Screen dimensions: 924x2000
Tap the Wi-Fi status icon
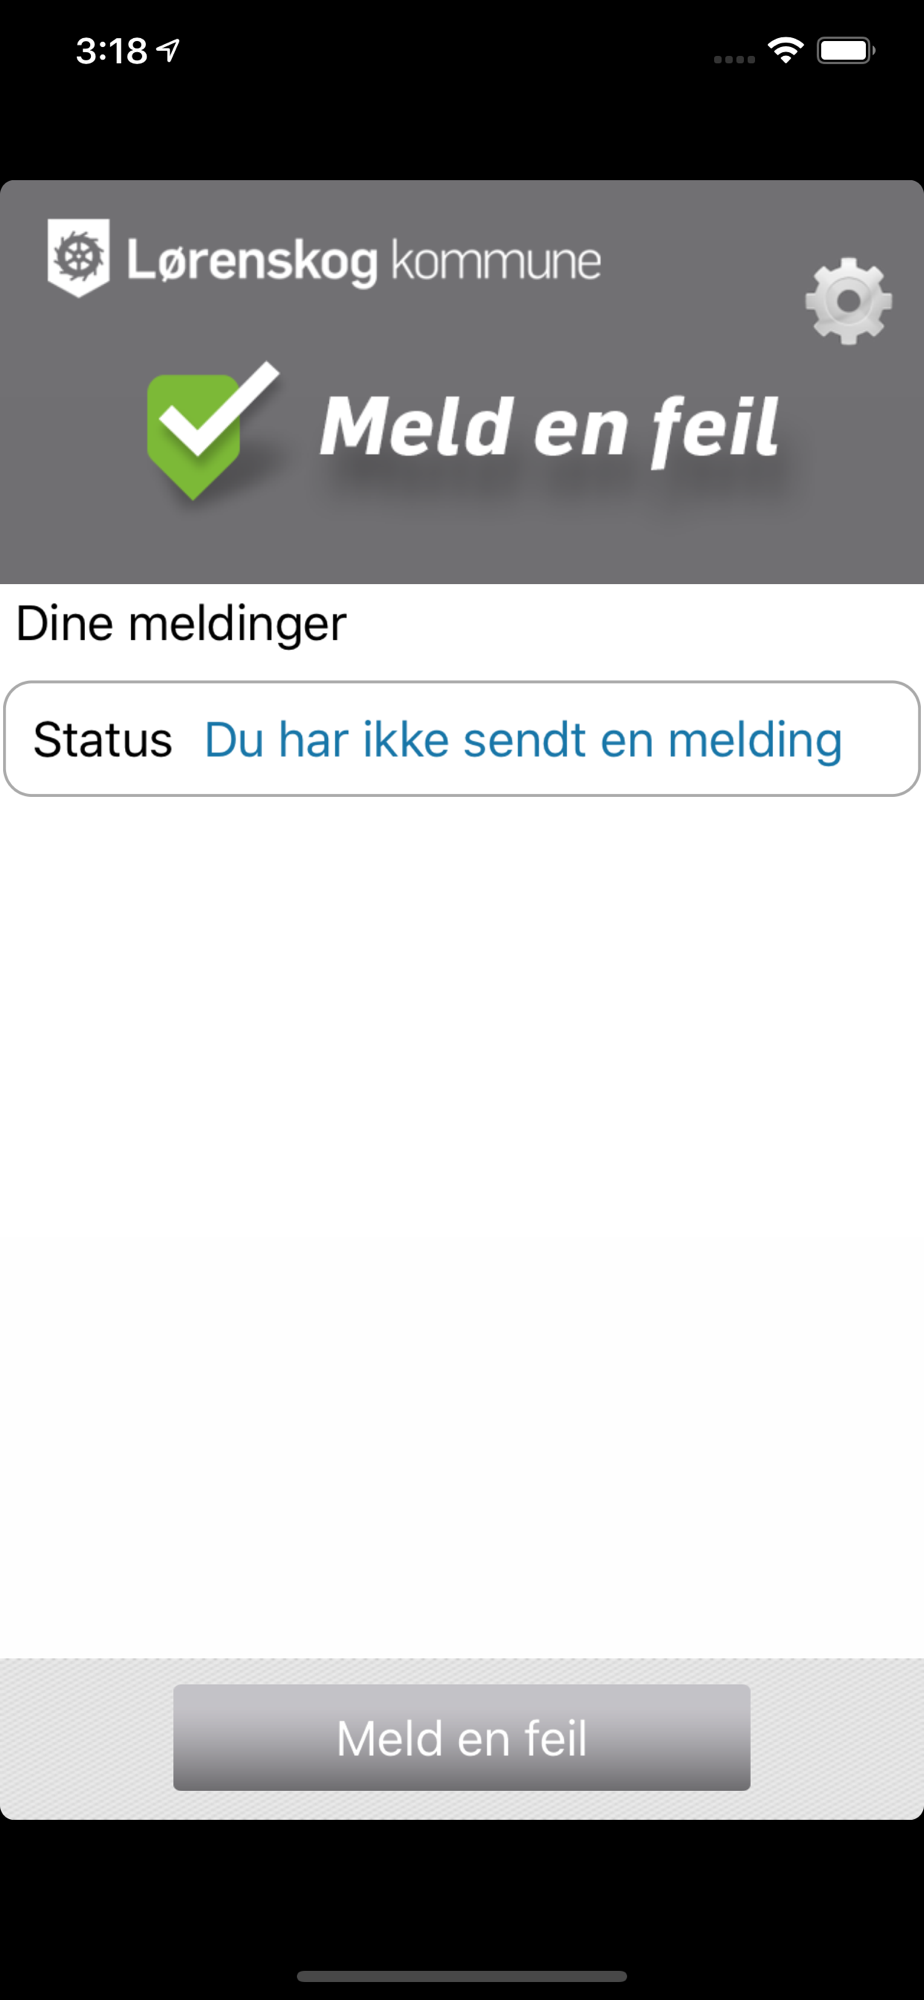click(x=786, y=50)
